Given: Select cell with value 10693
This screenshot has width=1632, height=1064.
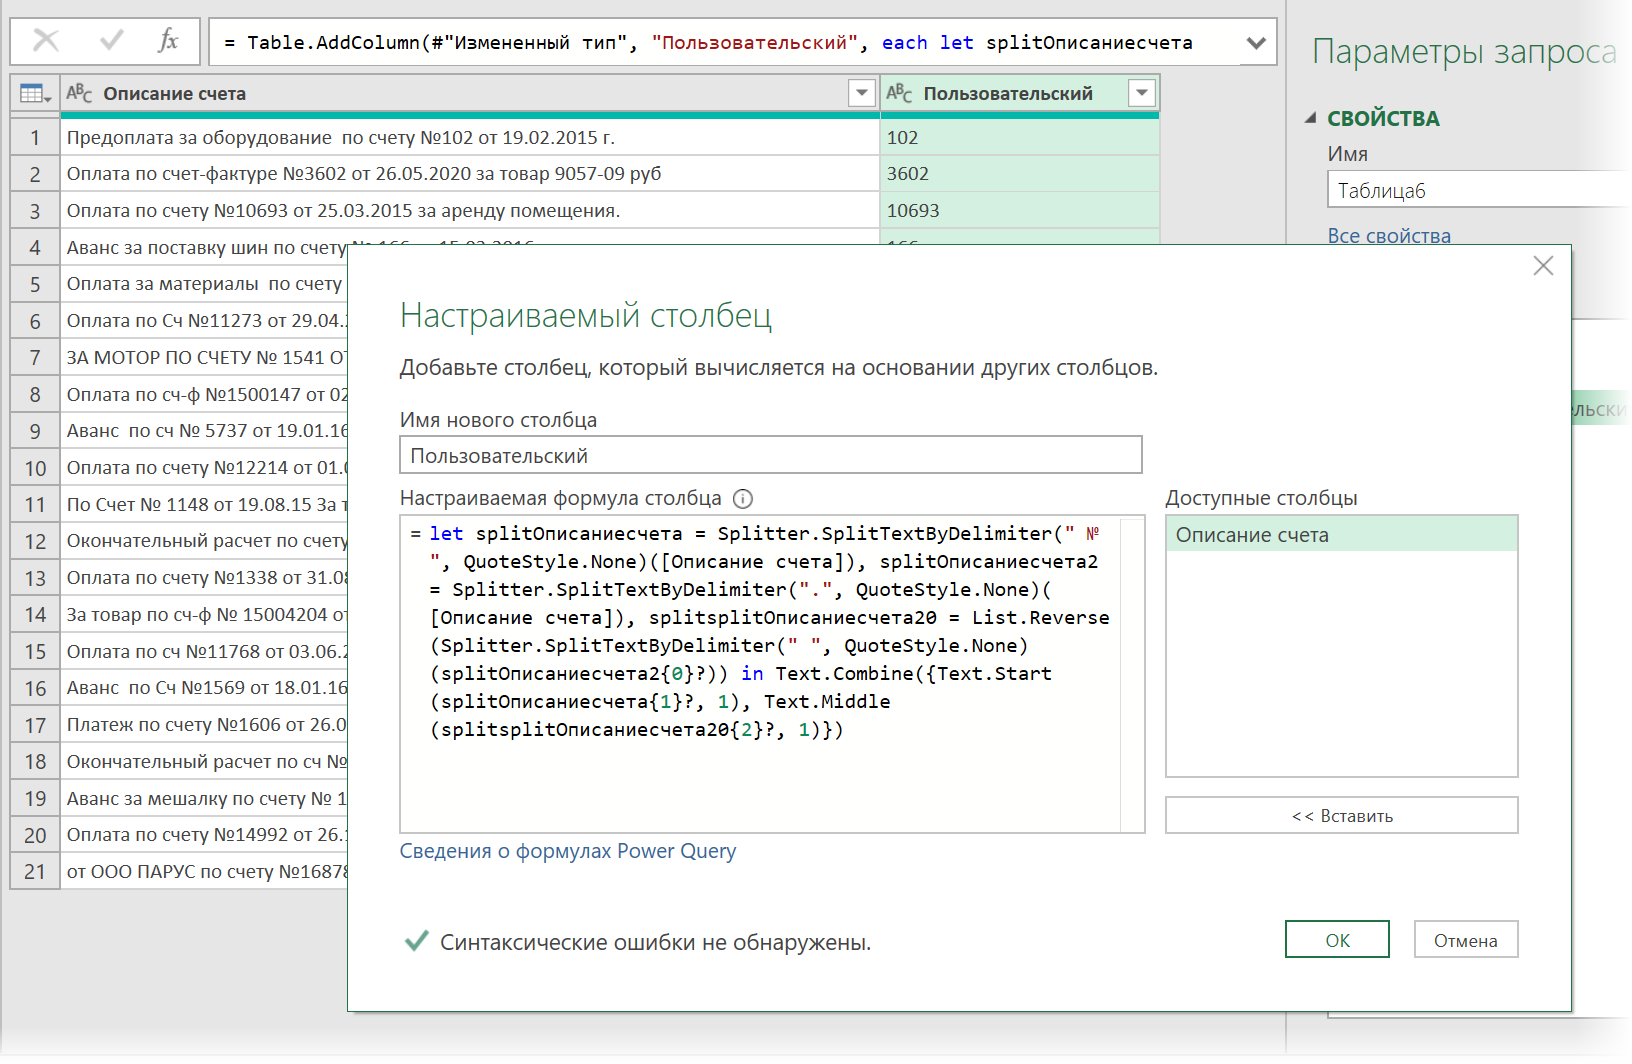Looking at the screenshot, I should (1019, 211).
